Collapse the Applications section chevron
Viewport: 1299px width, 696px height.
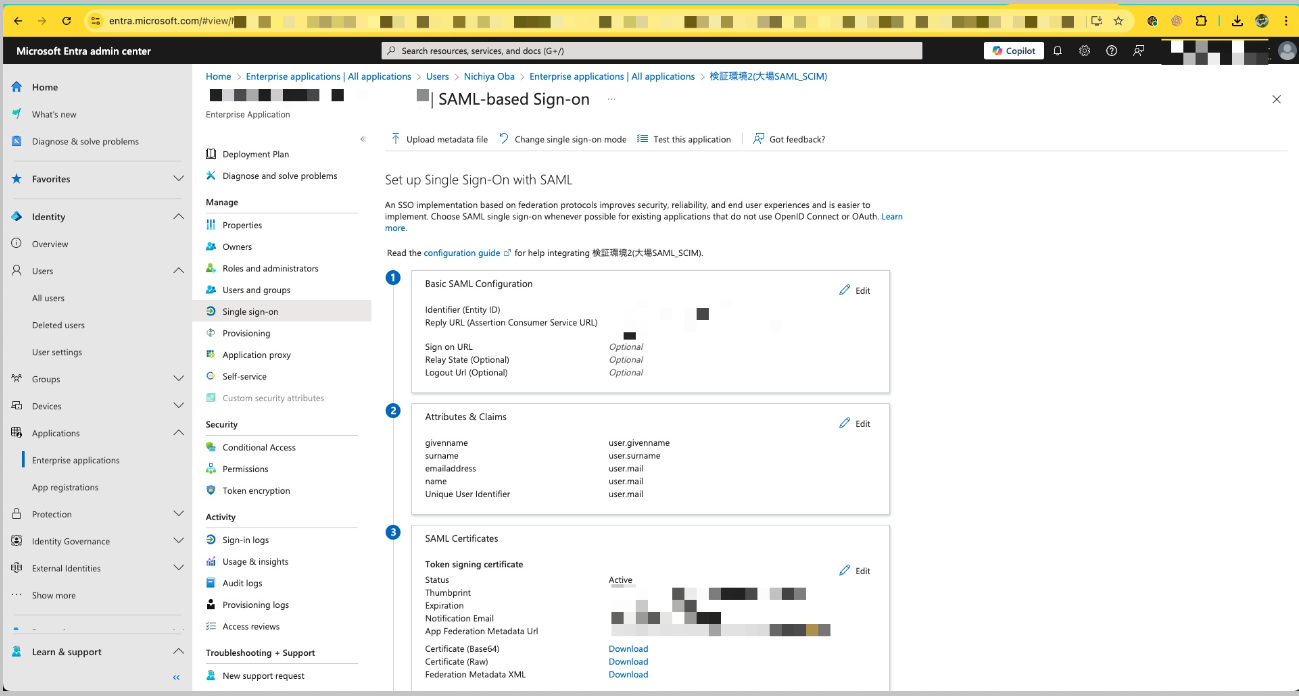tap(179, 433)
